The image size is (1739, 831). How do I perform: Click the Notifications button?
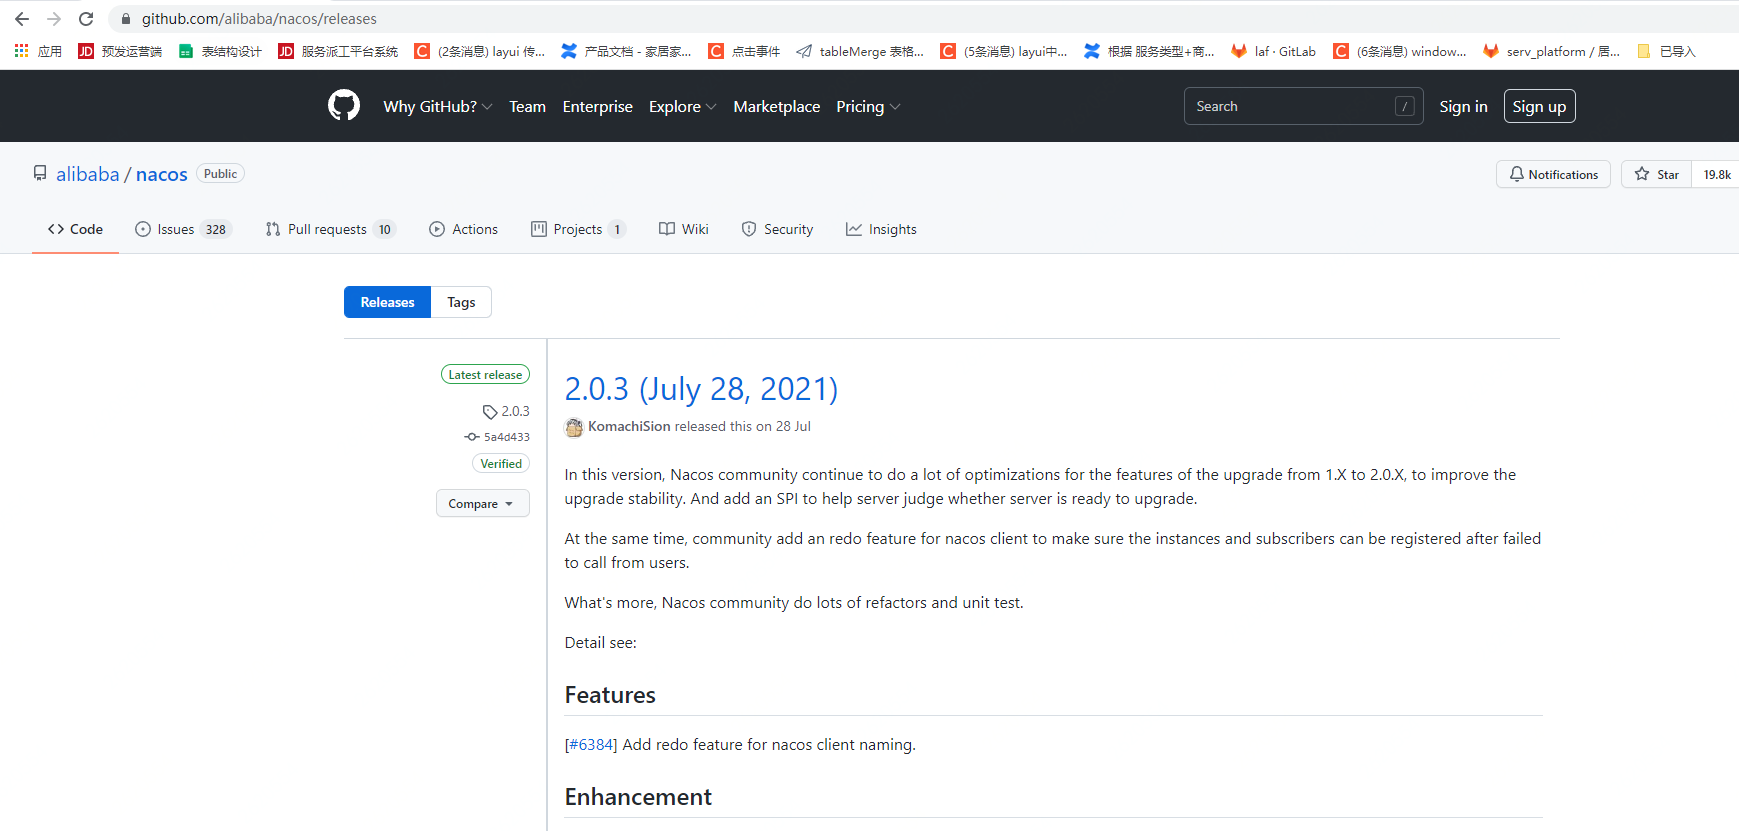coord(1553,174)
